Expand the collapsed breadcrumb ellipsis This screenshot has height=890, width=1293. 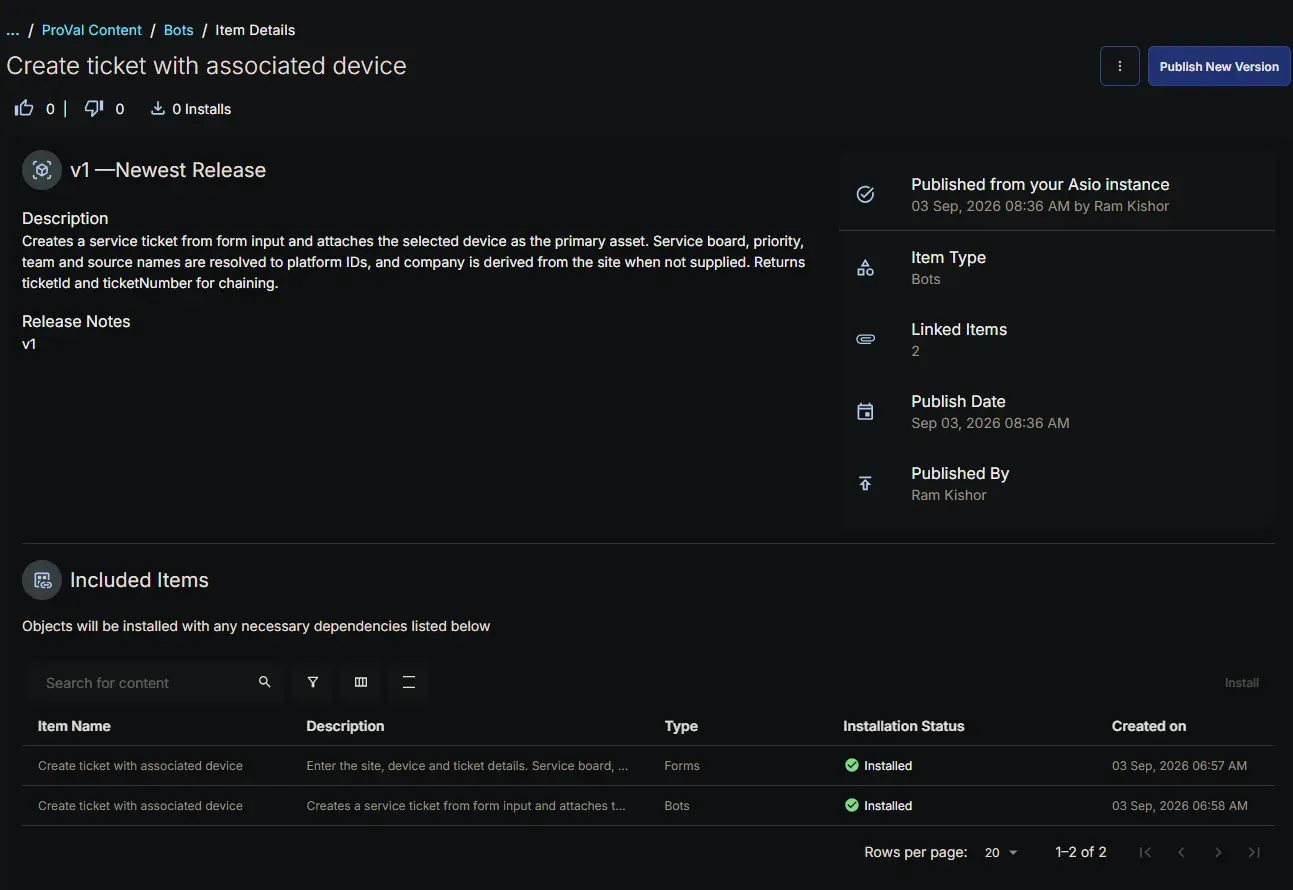pos(13,30)
